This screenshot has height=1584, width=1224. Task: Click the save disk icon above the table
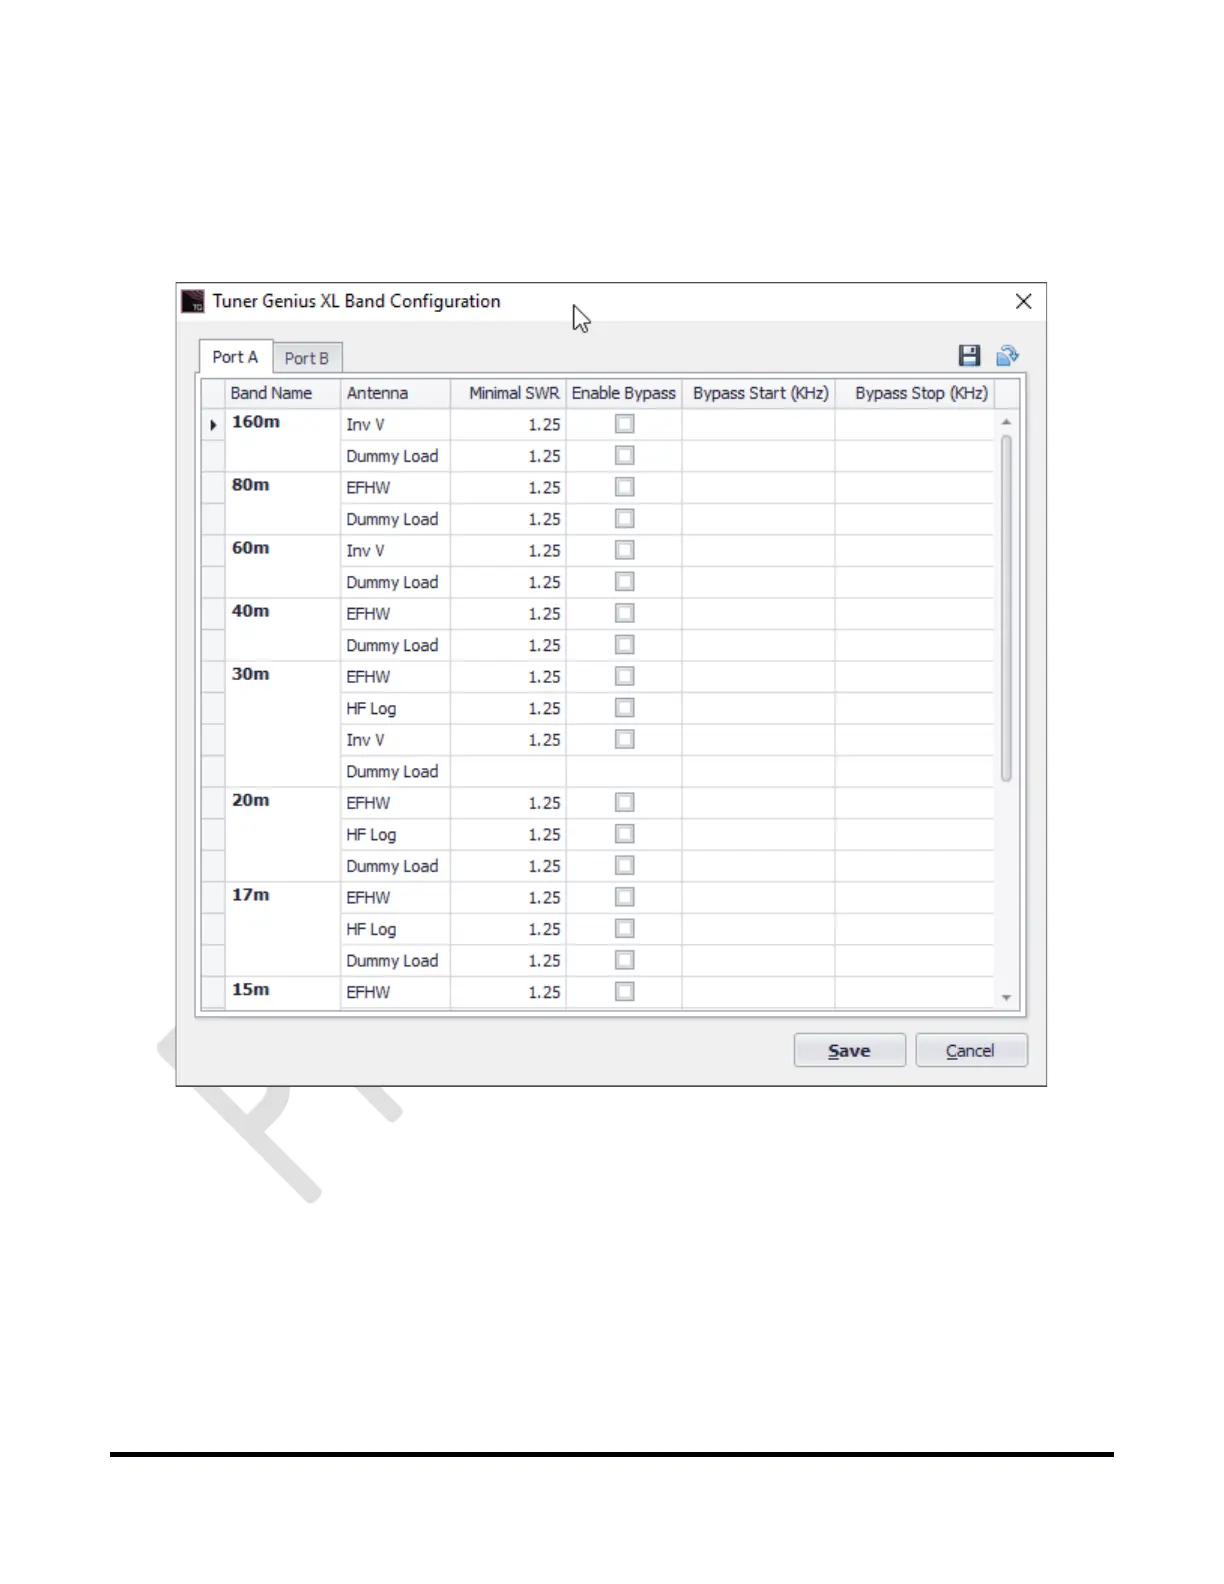(969, 356)
